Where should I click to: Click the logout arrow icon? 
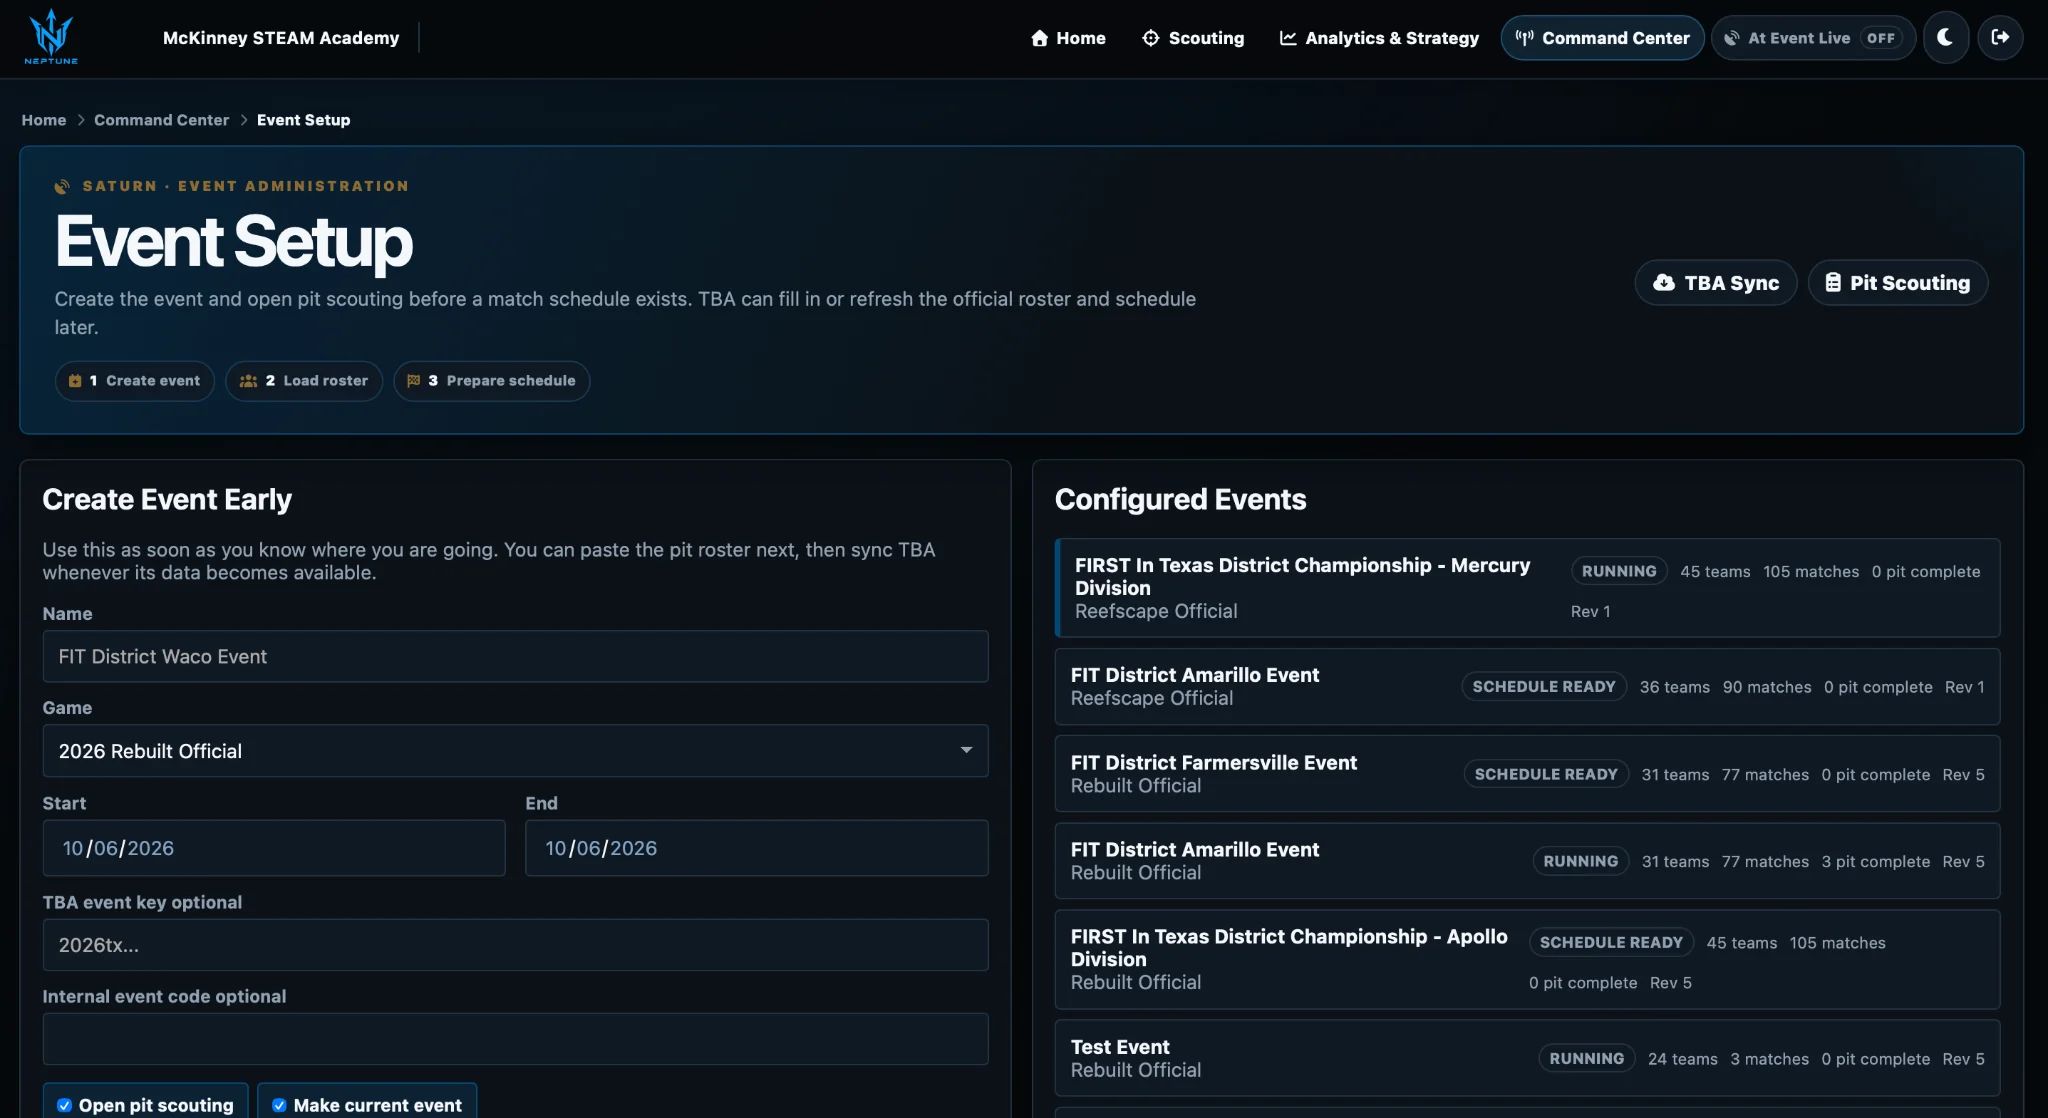[2000, 38]
